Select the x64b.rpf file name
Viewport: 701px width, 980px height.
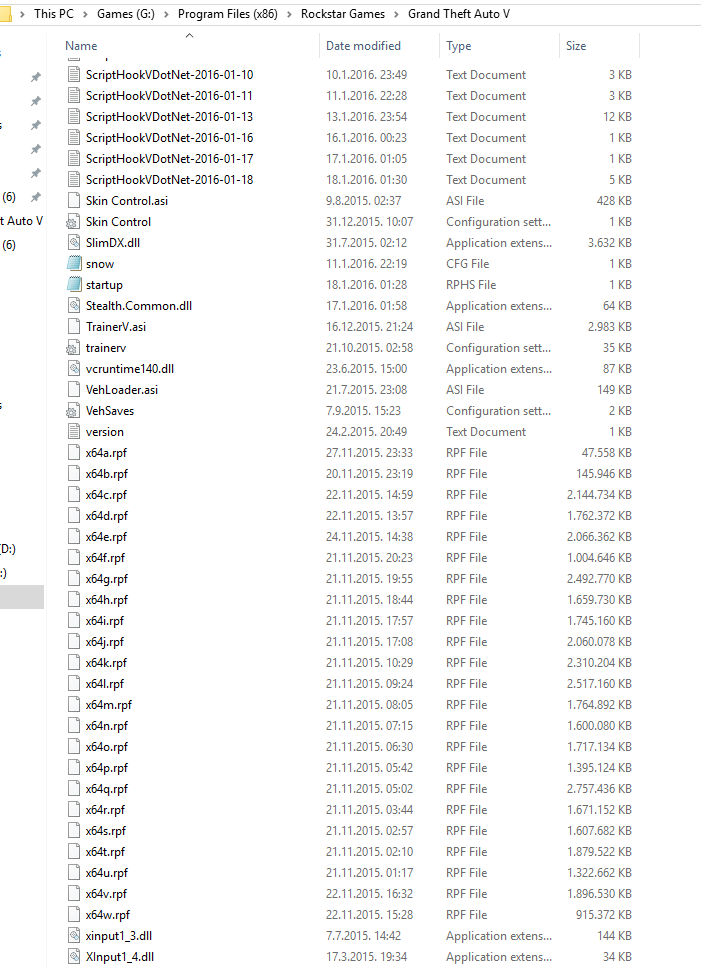pos(107,474)
